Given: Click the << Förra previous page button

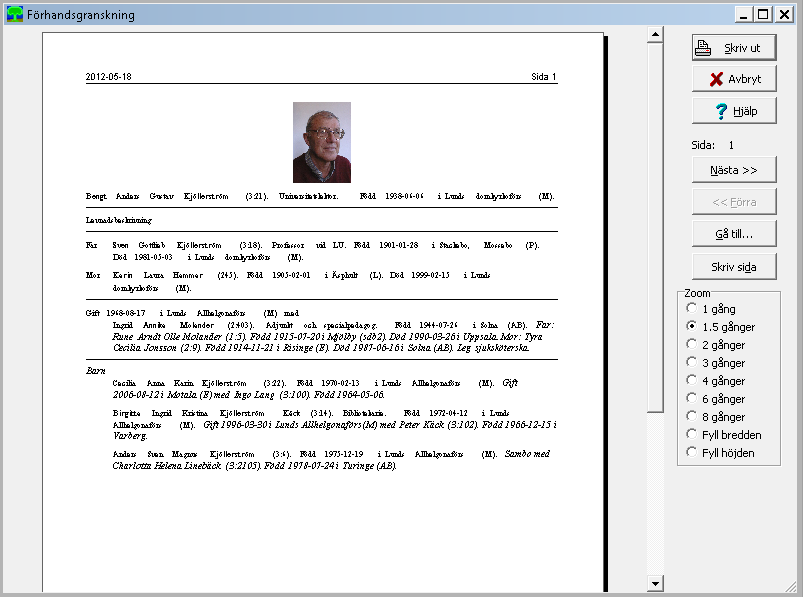Looking at the screenshot, I should tap(734, 202).
